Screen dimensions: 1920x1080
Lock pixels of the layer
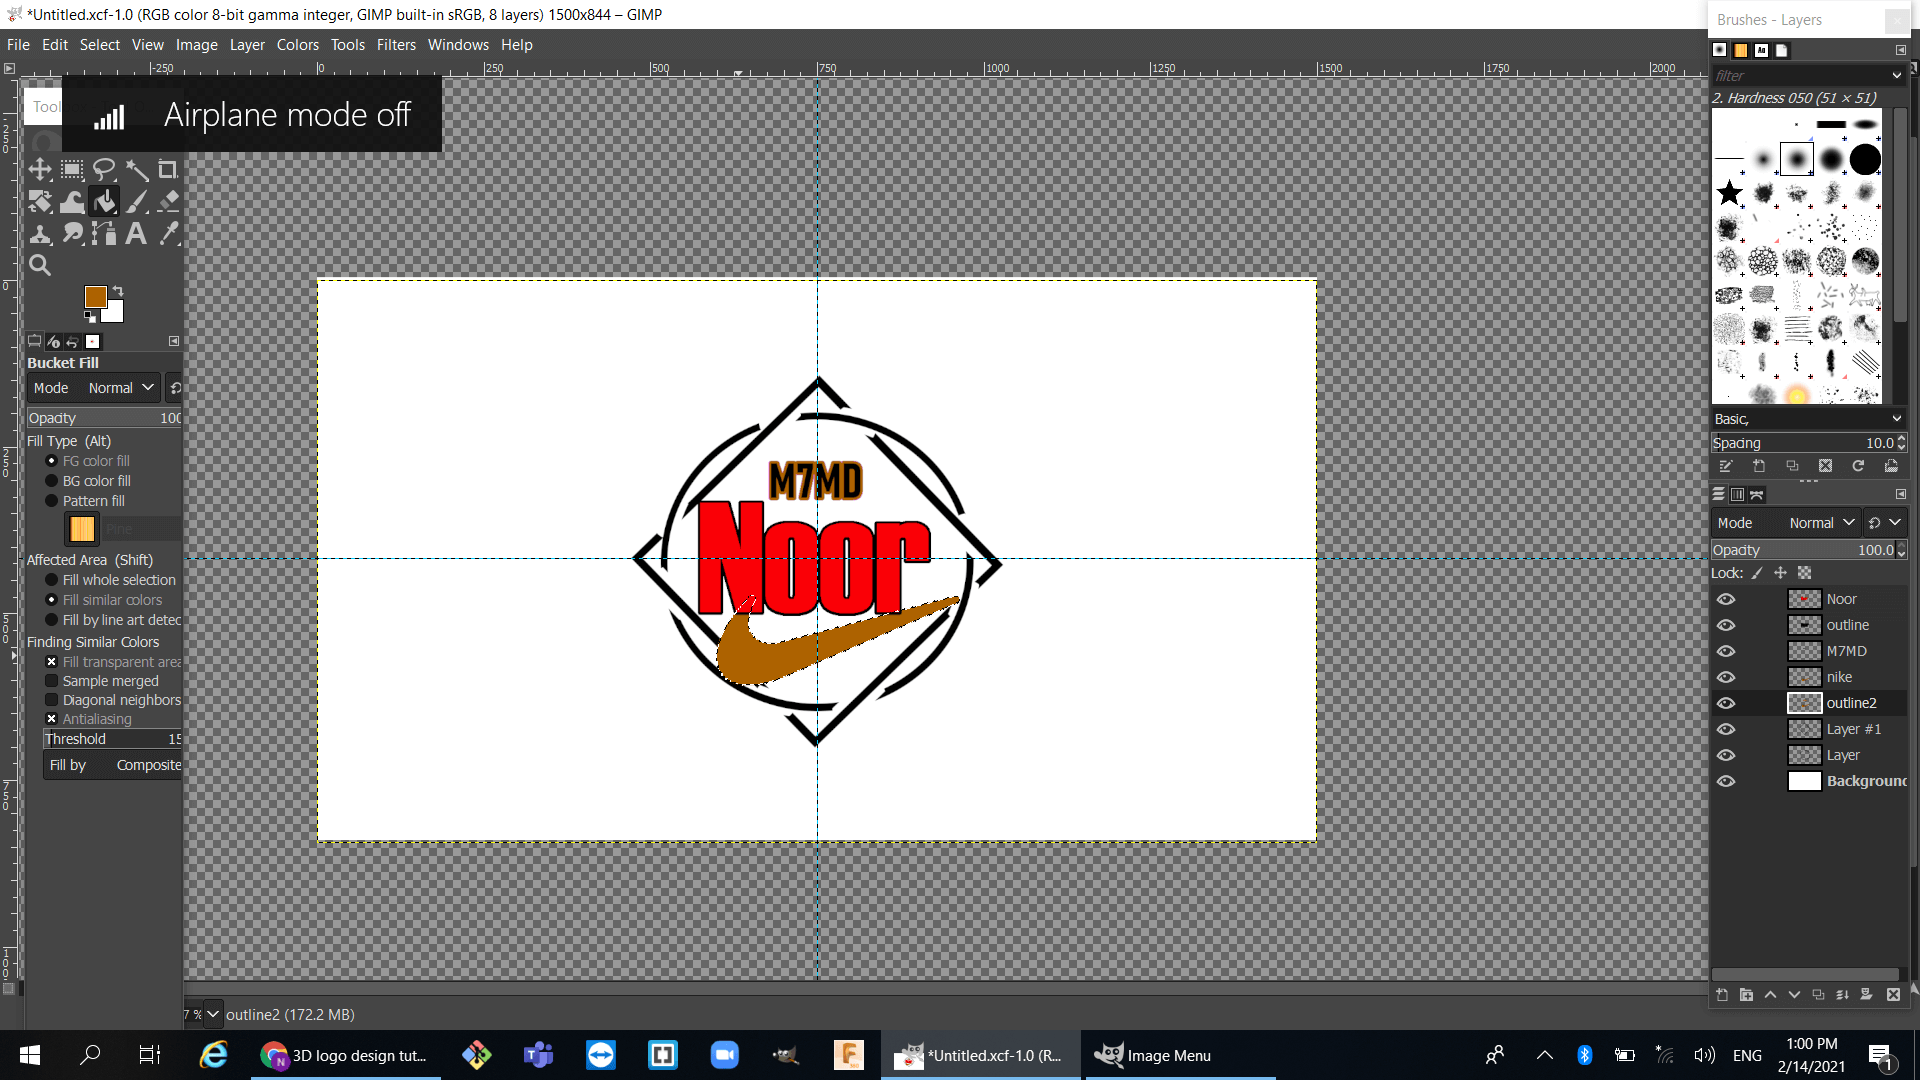click(x=1757, y=573)
